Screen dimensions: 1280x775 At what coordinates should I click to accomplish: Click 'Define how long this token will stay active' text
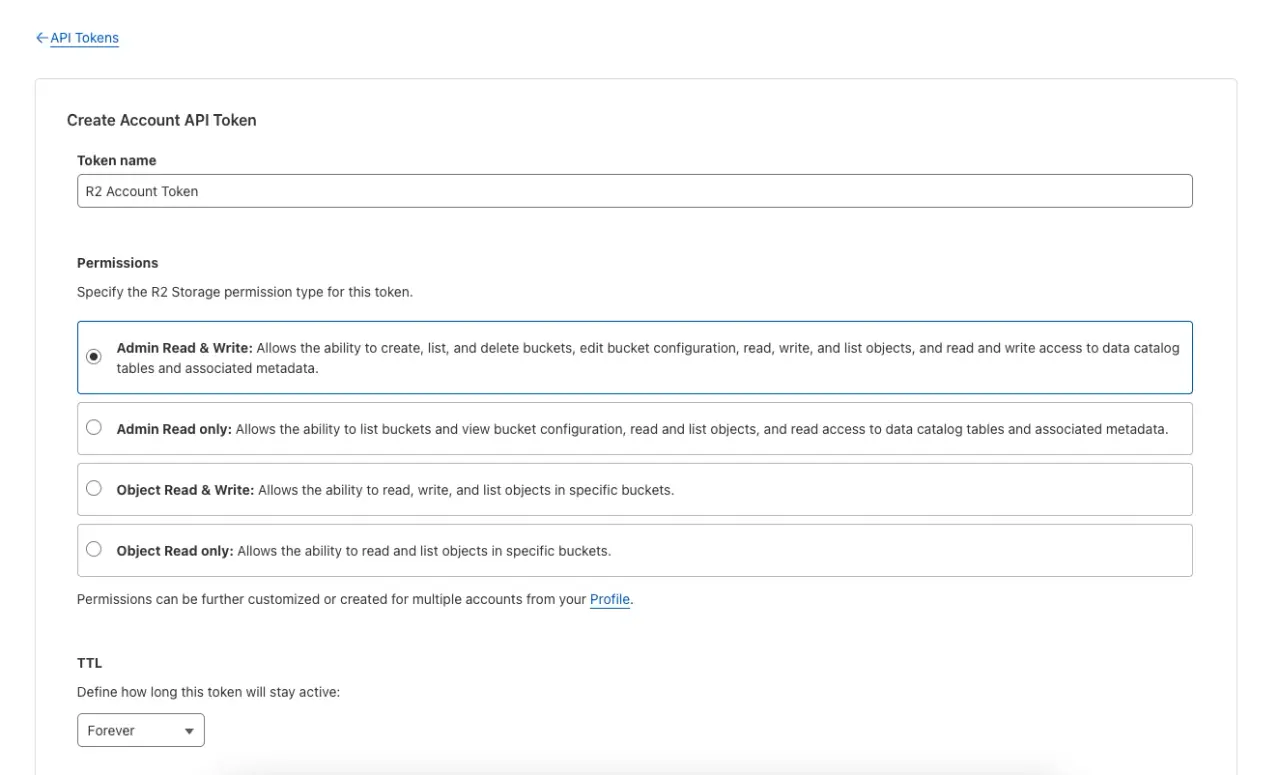tap(209, 692)
